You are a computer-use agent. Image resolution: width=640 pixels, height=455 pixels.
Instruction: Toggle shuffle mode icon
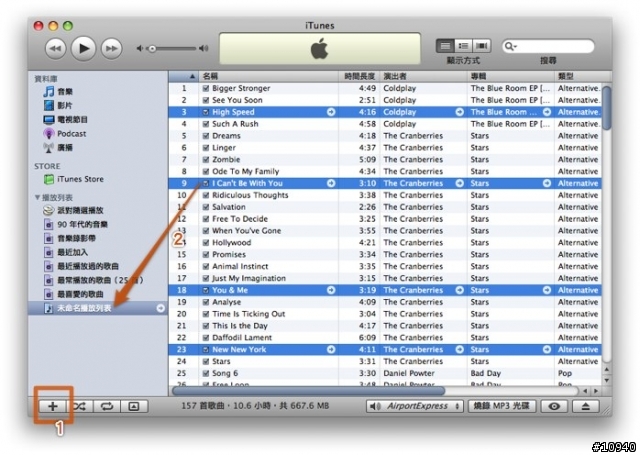coord(80,406)
